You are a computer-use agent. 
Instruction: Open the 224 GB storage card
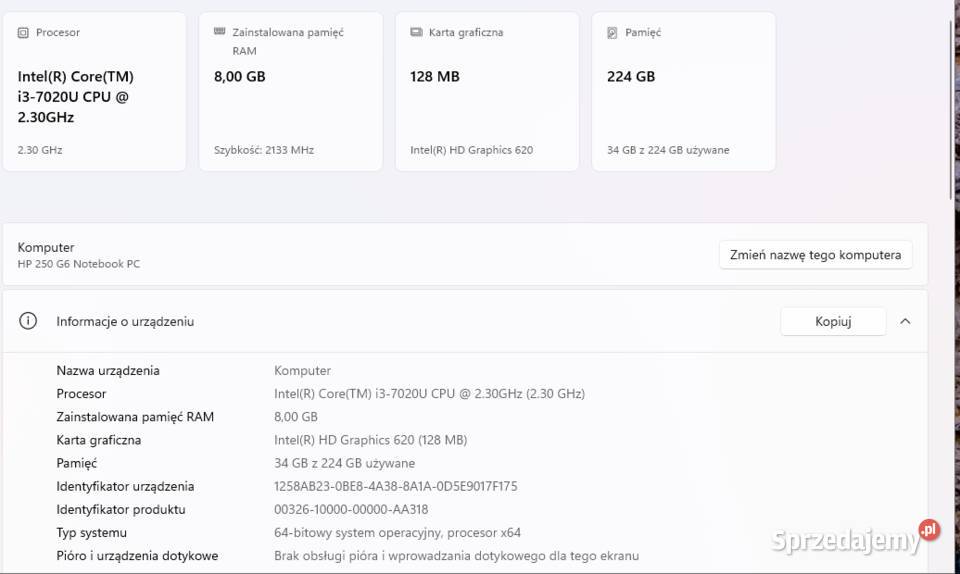pos(684,92)
